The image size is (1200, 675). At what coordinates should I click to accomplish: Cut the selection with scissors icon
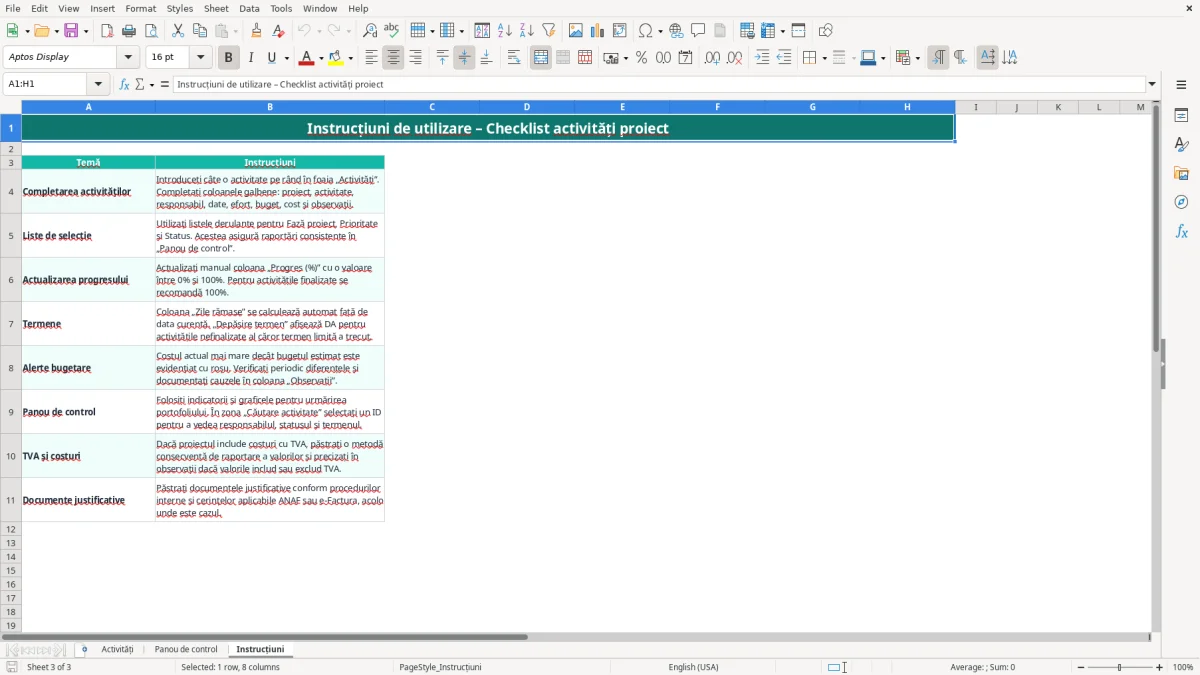[178, 31]
